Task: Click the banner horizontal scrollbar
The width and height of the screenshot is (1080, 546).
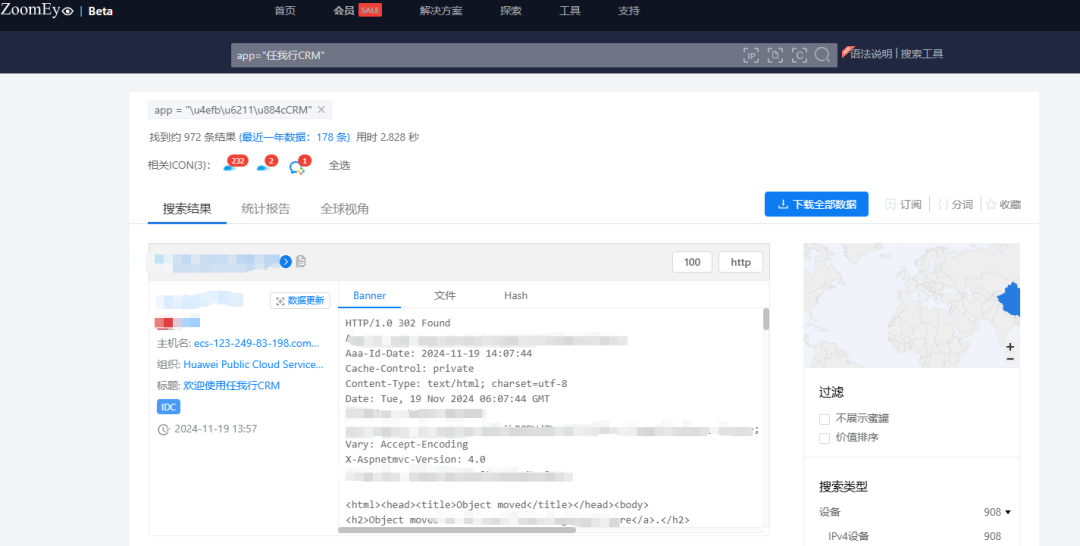Action: tap(457, 529)
